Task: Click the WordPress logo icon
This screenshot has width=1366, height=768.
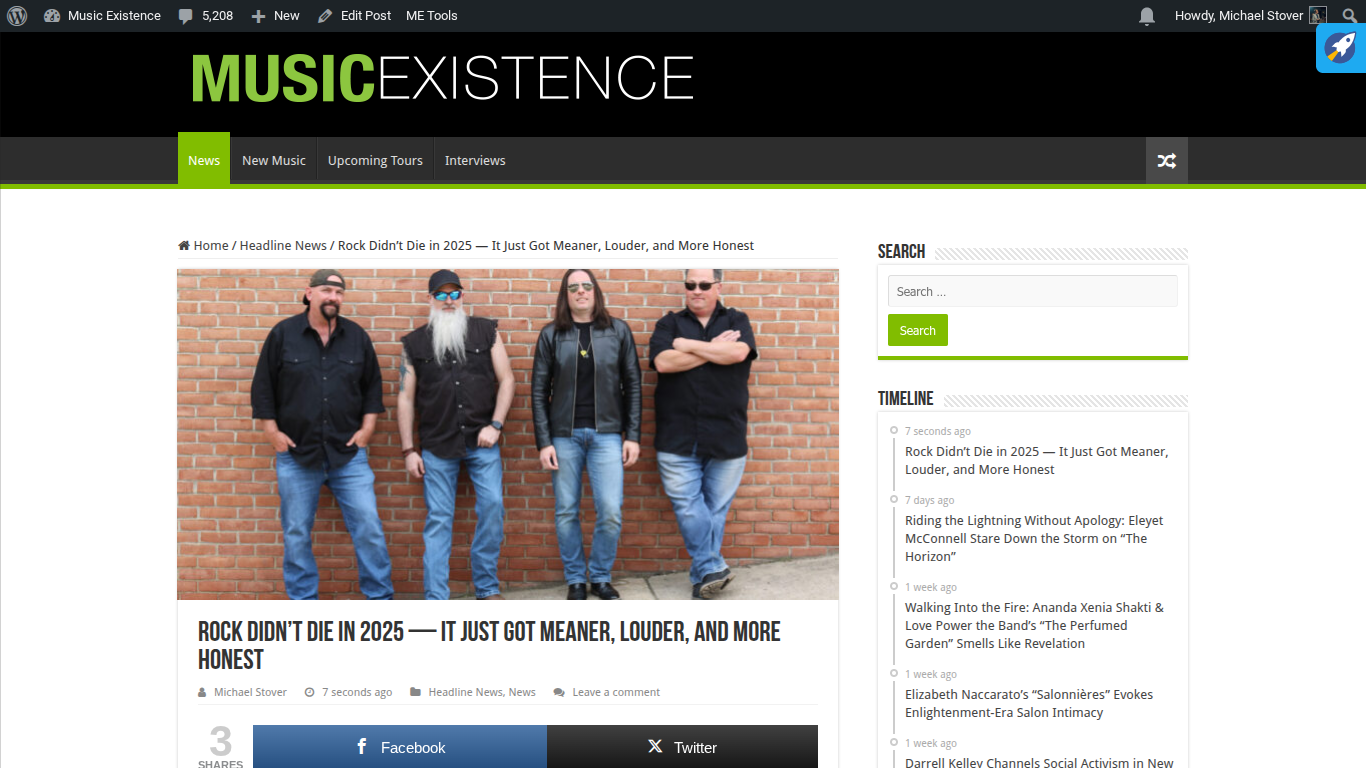Action: [x=17, y=15]
